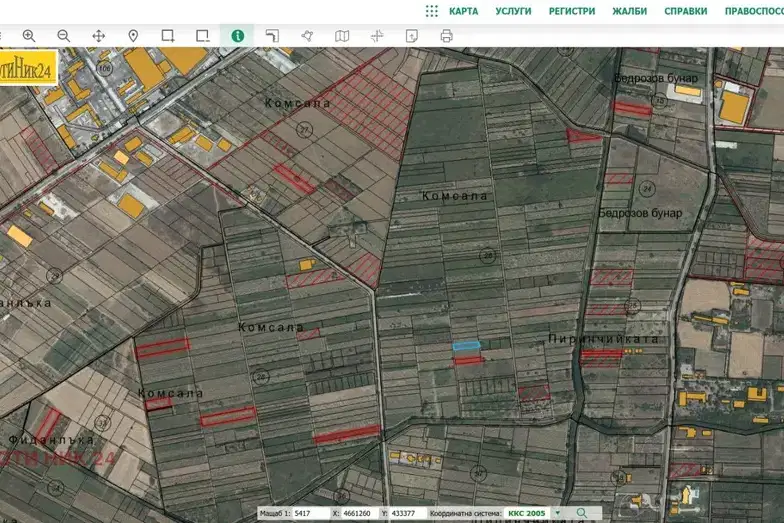Expand the coordinate system dropdown arrow
The width and height of the screenshot is (784, 523).
[x=558, y=513]
